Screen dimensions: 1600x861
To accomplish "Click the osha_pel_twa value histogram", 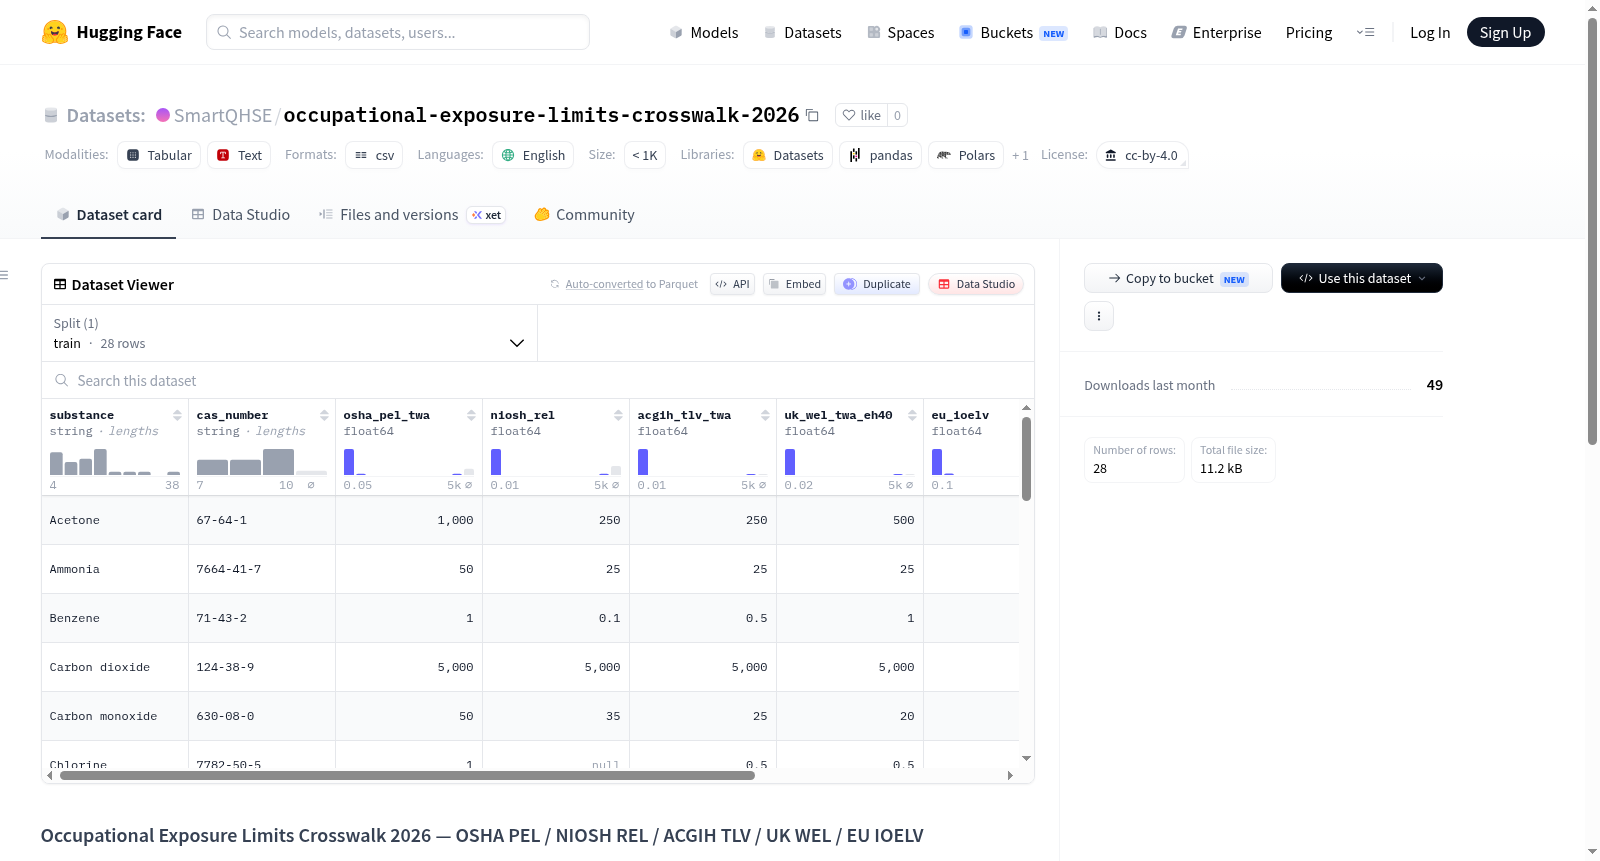I will click(x=409, y=462).
